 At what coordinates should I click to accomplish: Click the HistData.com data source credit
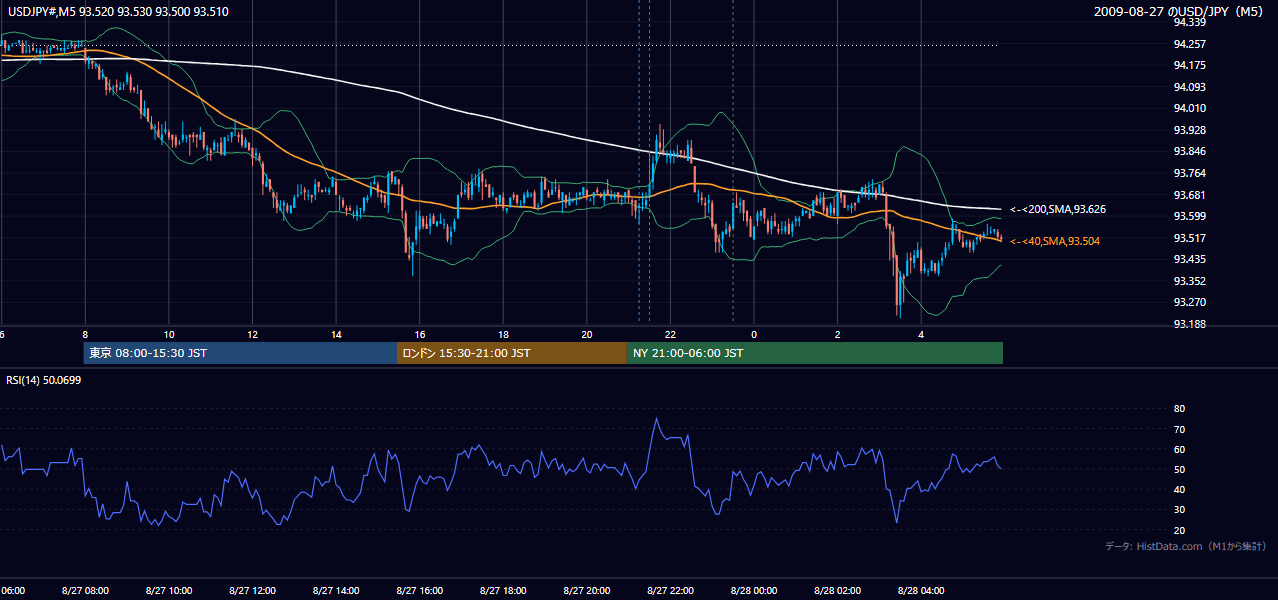[x=1186, y=547]
